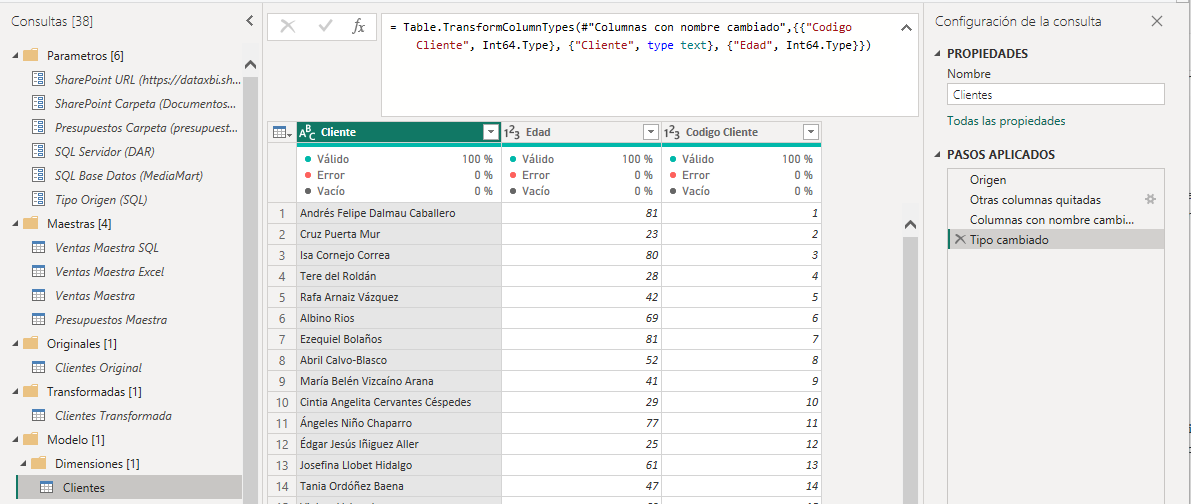1191x504 pixels.
Task: Click the ABC type icon of Cliente column
Action: click(x=307, y=132)
